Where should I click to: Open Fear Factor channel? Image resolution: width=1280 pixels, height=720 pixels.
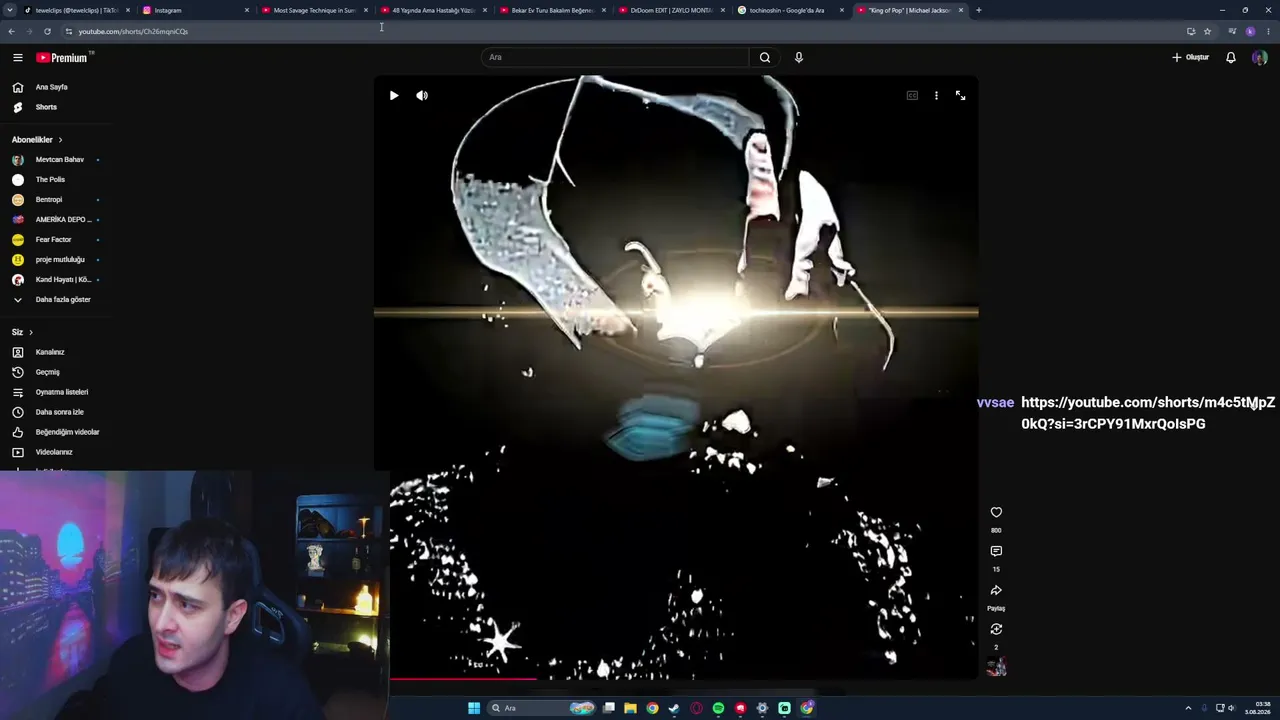point(56,240)
